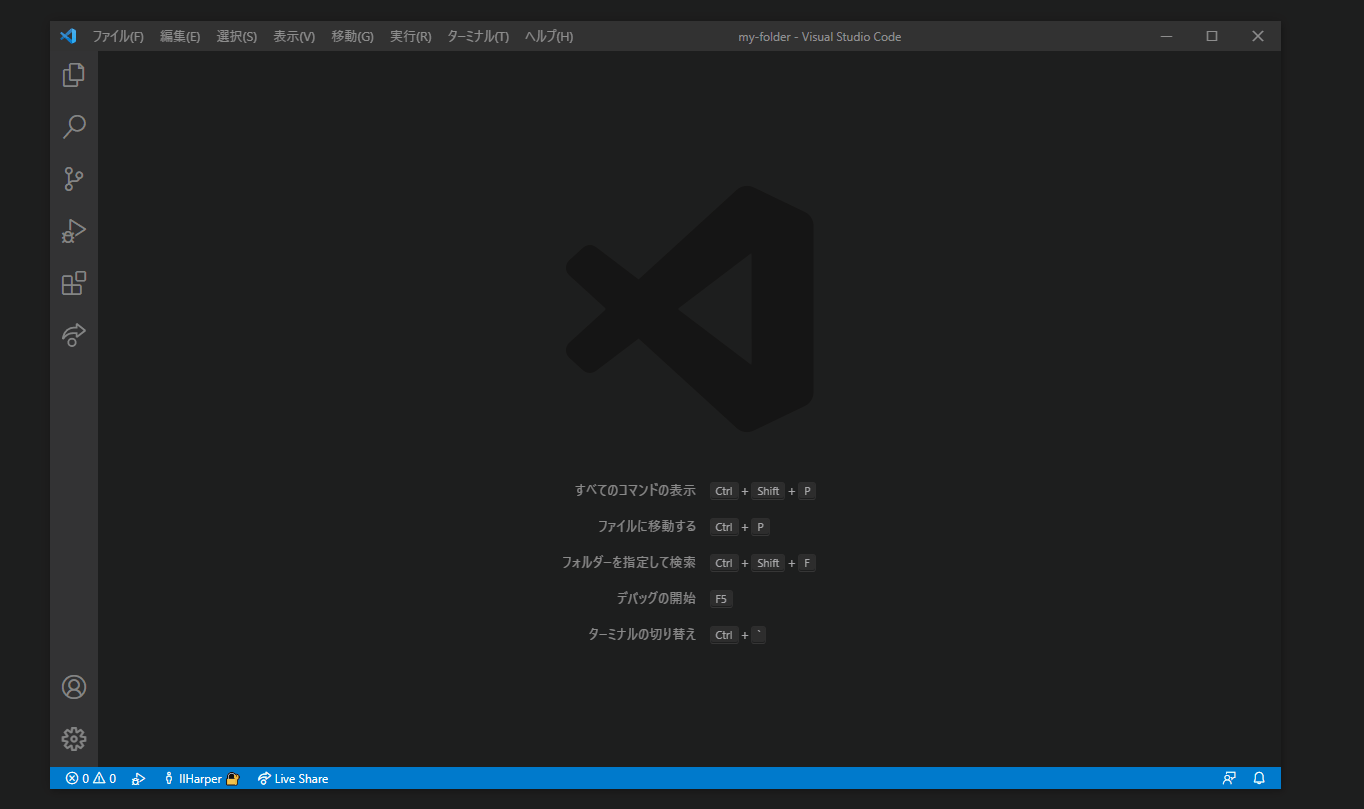Open the ファイル(F) menu
Screen dimensions: 1364x809
coord(118,36)
